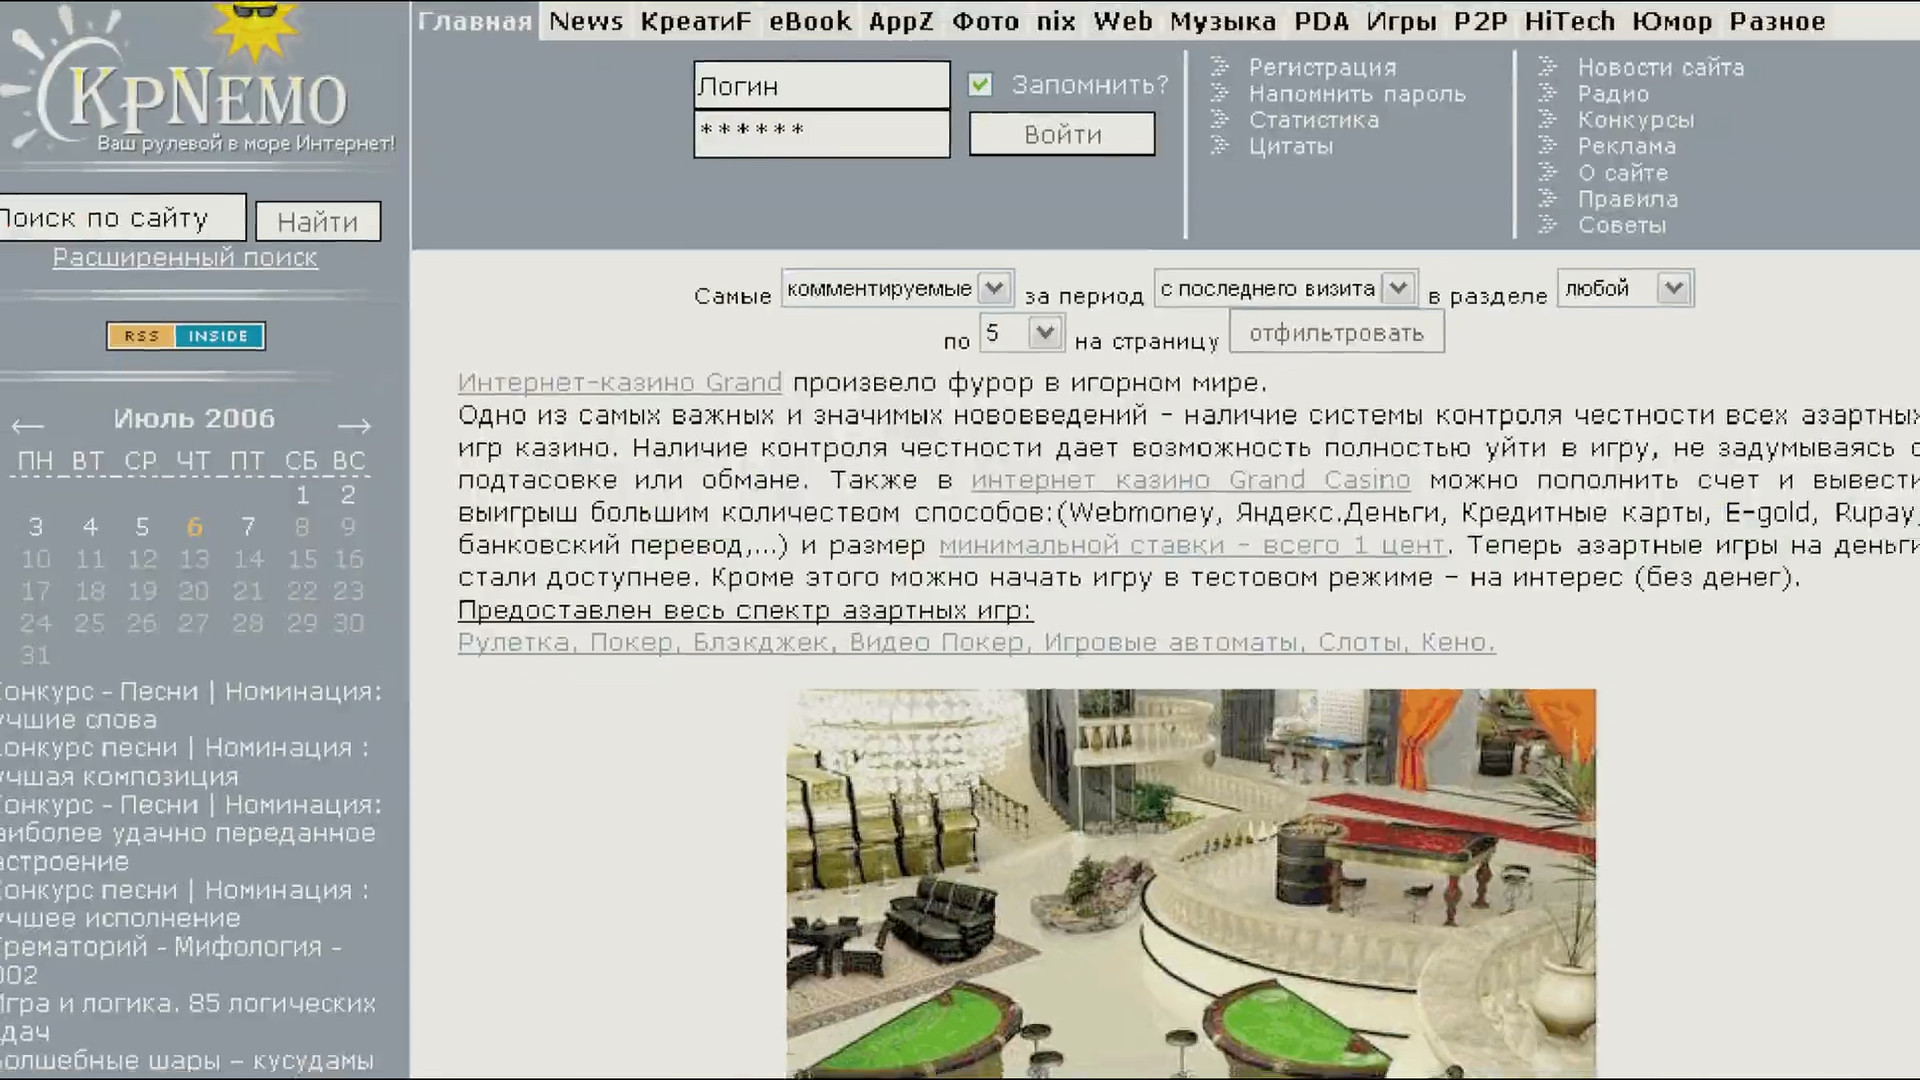Open Расширенный поиск link
The image size is (1920, 1080).
pyautogui.click(x=185, y=257)
